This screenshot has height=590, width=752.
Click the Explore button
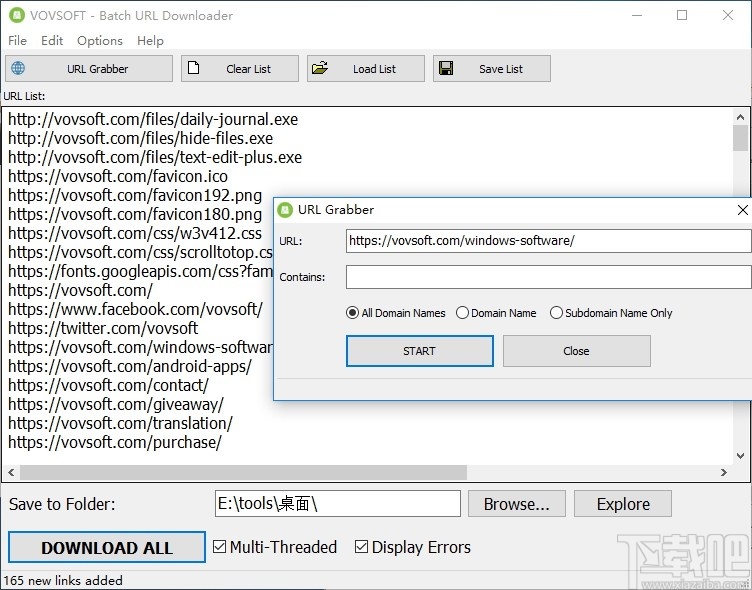[x=623, y=504]
